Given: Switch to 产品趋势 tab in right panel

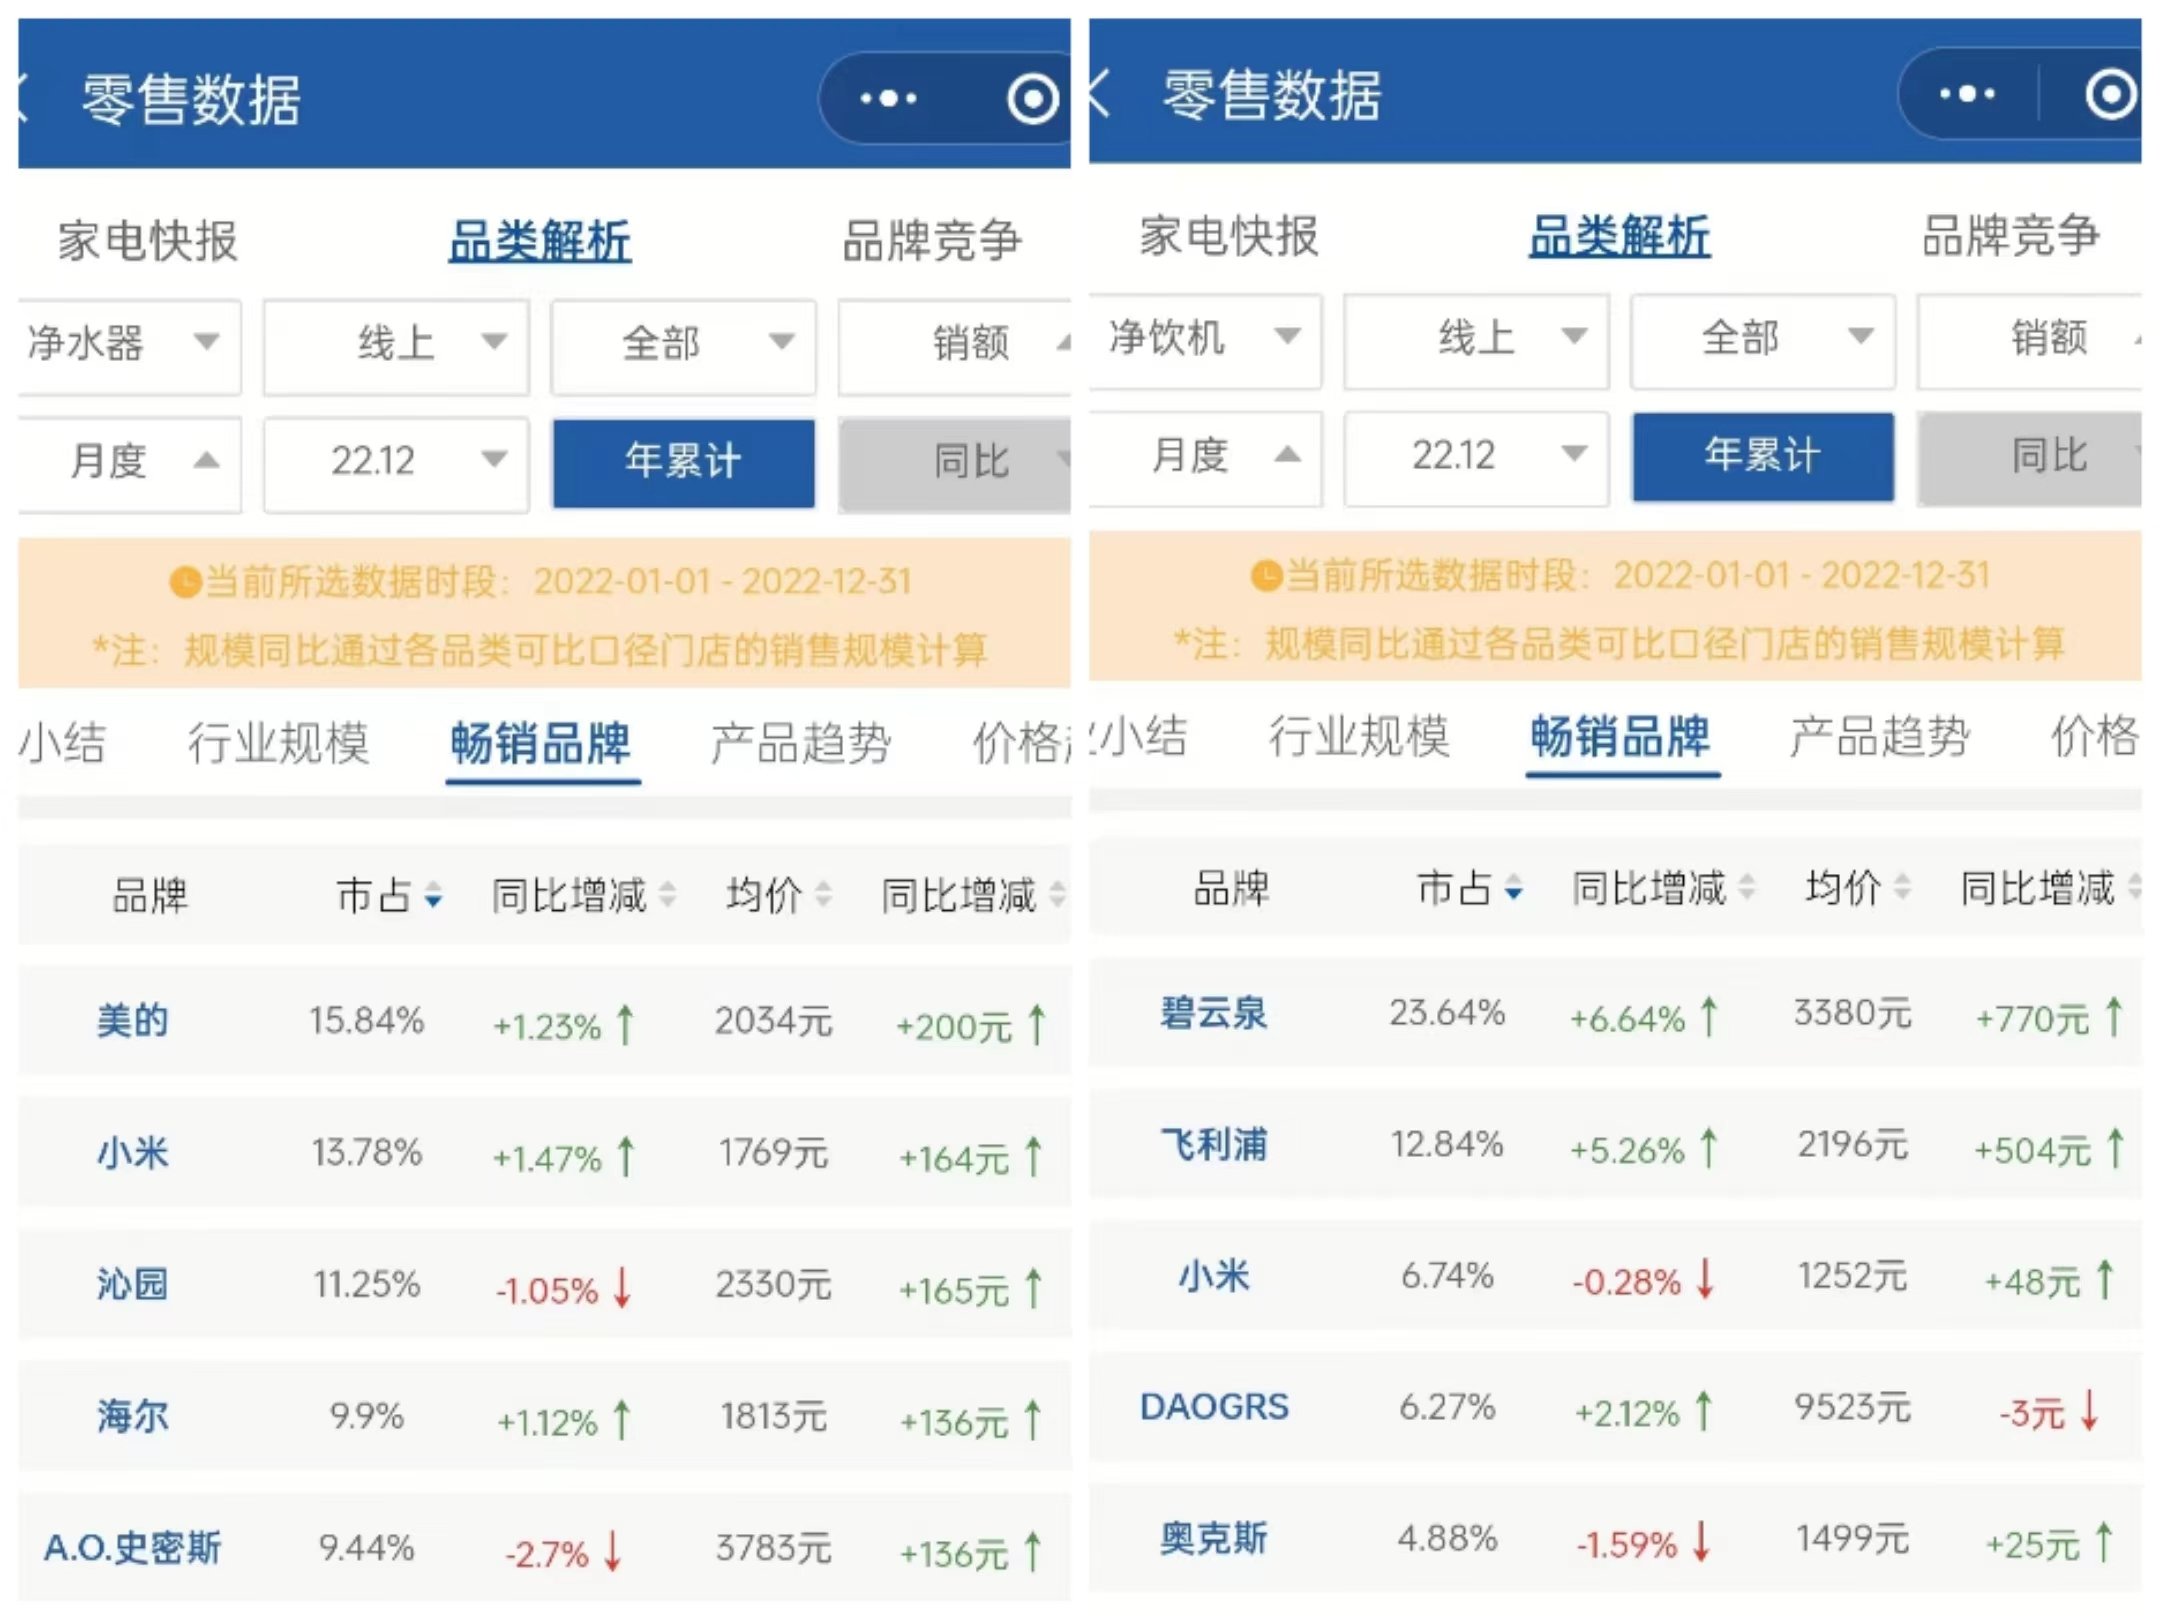Looking at the screenshot, I should (1879, 737).
